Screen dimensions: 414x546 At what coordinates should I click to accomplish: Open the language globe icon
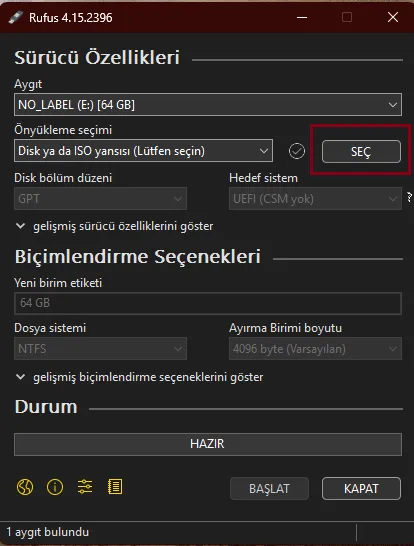coord(25,487)
